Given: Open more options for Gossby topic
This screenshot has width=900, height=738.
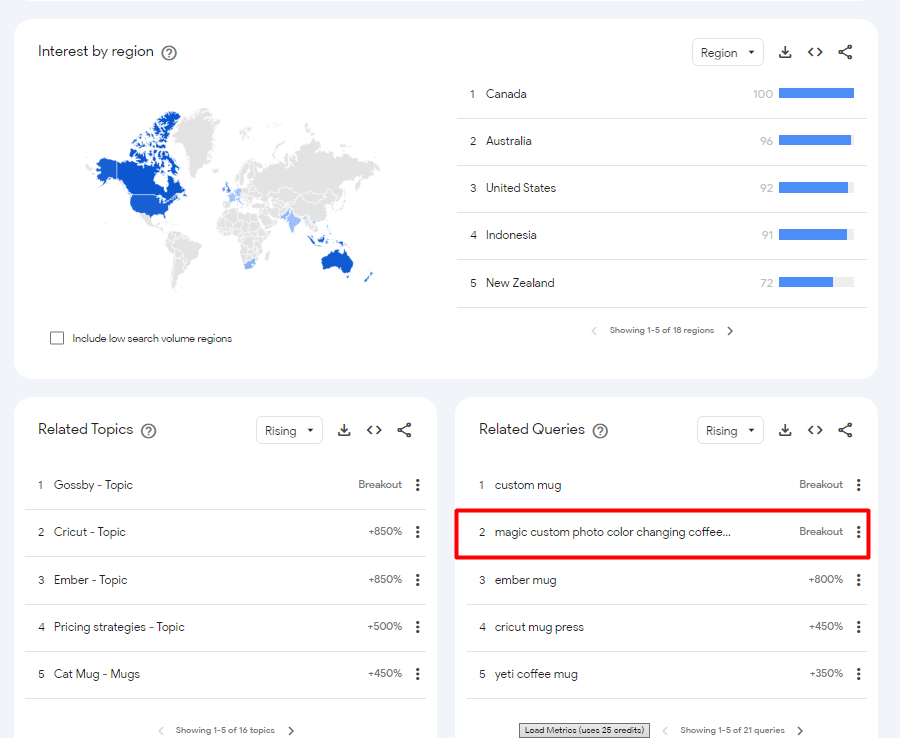Looking at the screenshot, I should click(x=418, y=485).
